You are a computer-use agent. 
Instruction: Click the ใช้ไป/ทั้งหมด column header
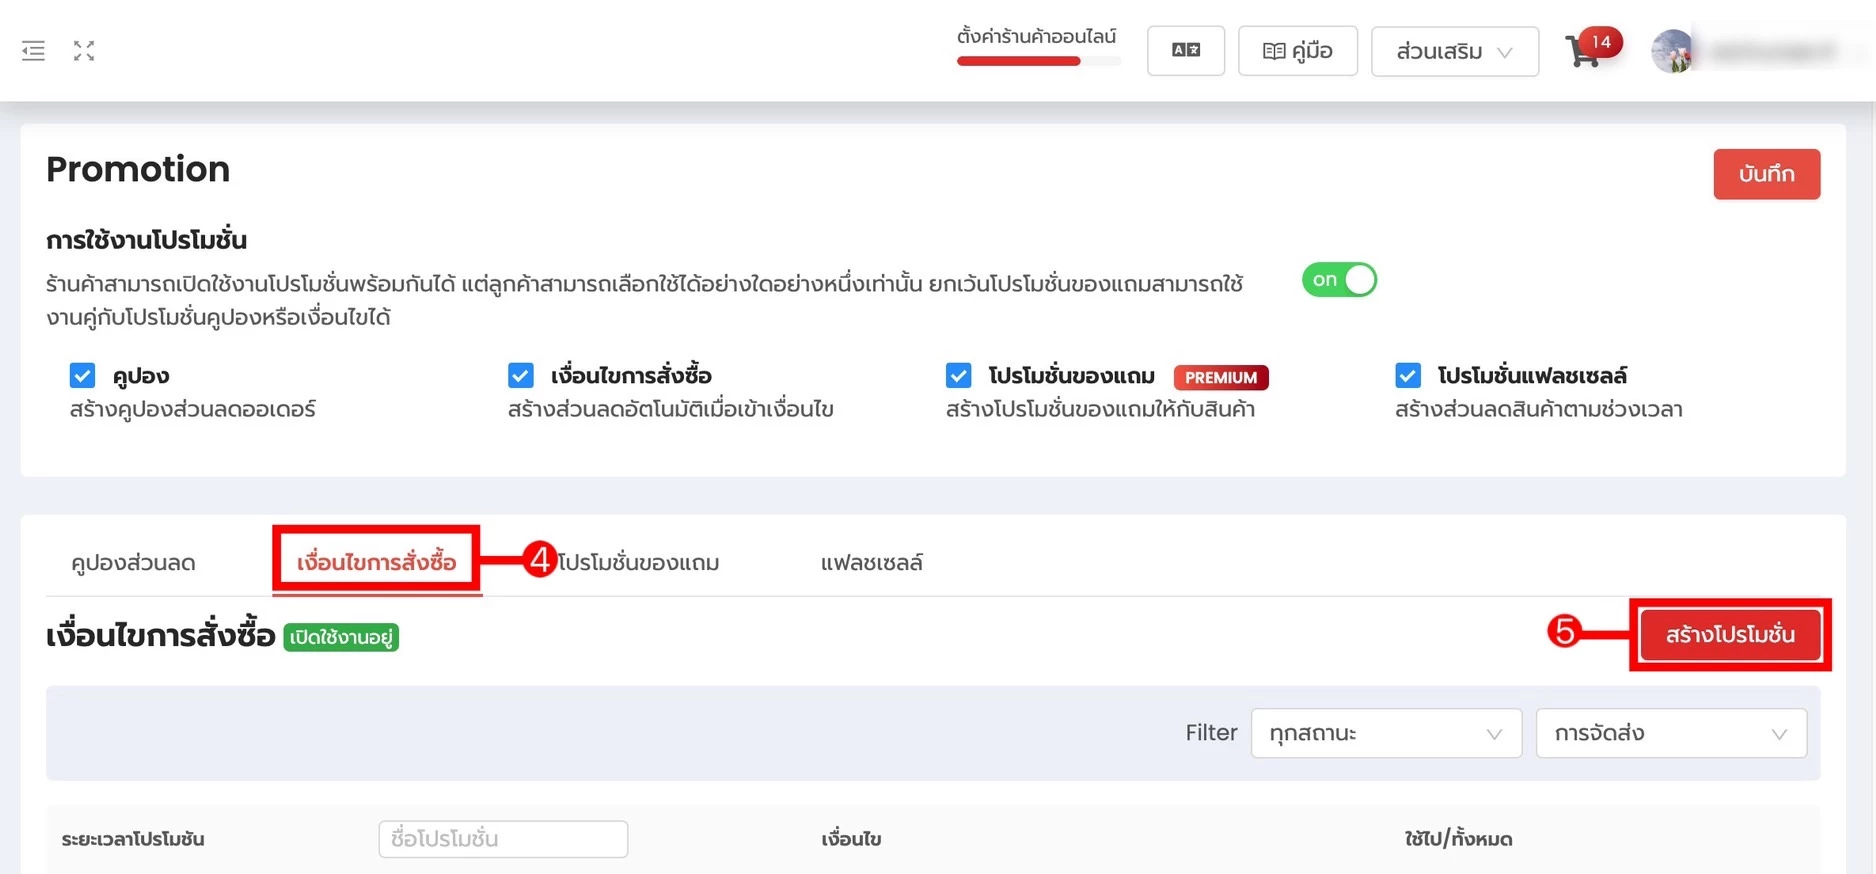[x=1458, y=839]
